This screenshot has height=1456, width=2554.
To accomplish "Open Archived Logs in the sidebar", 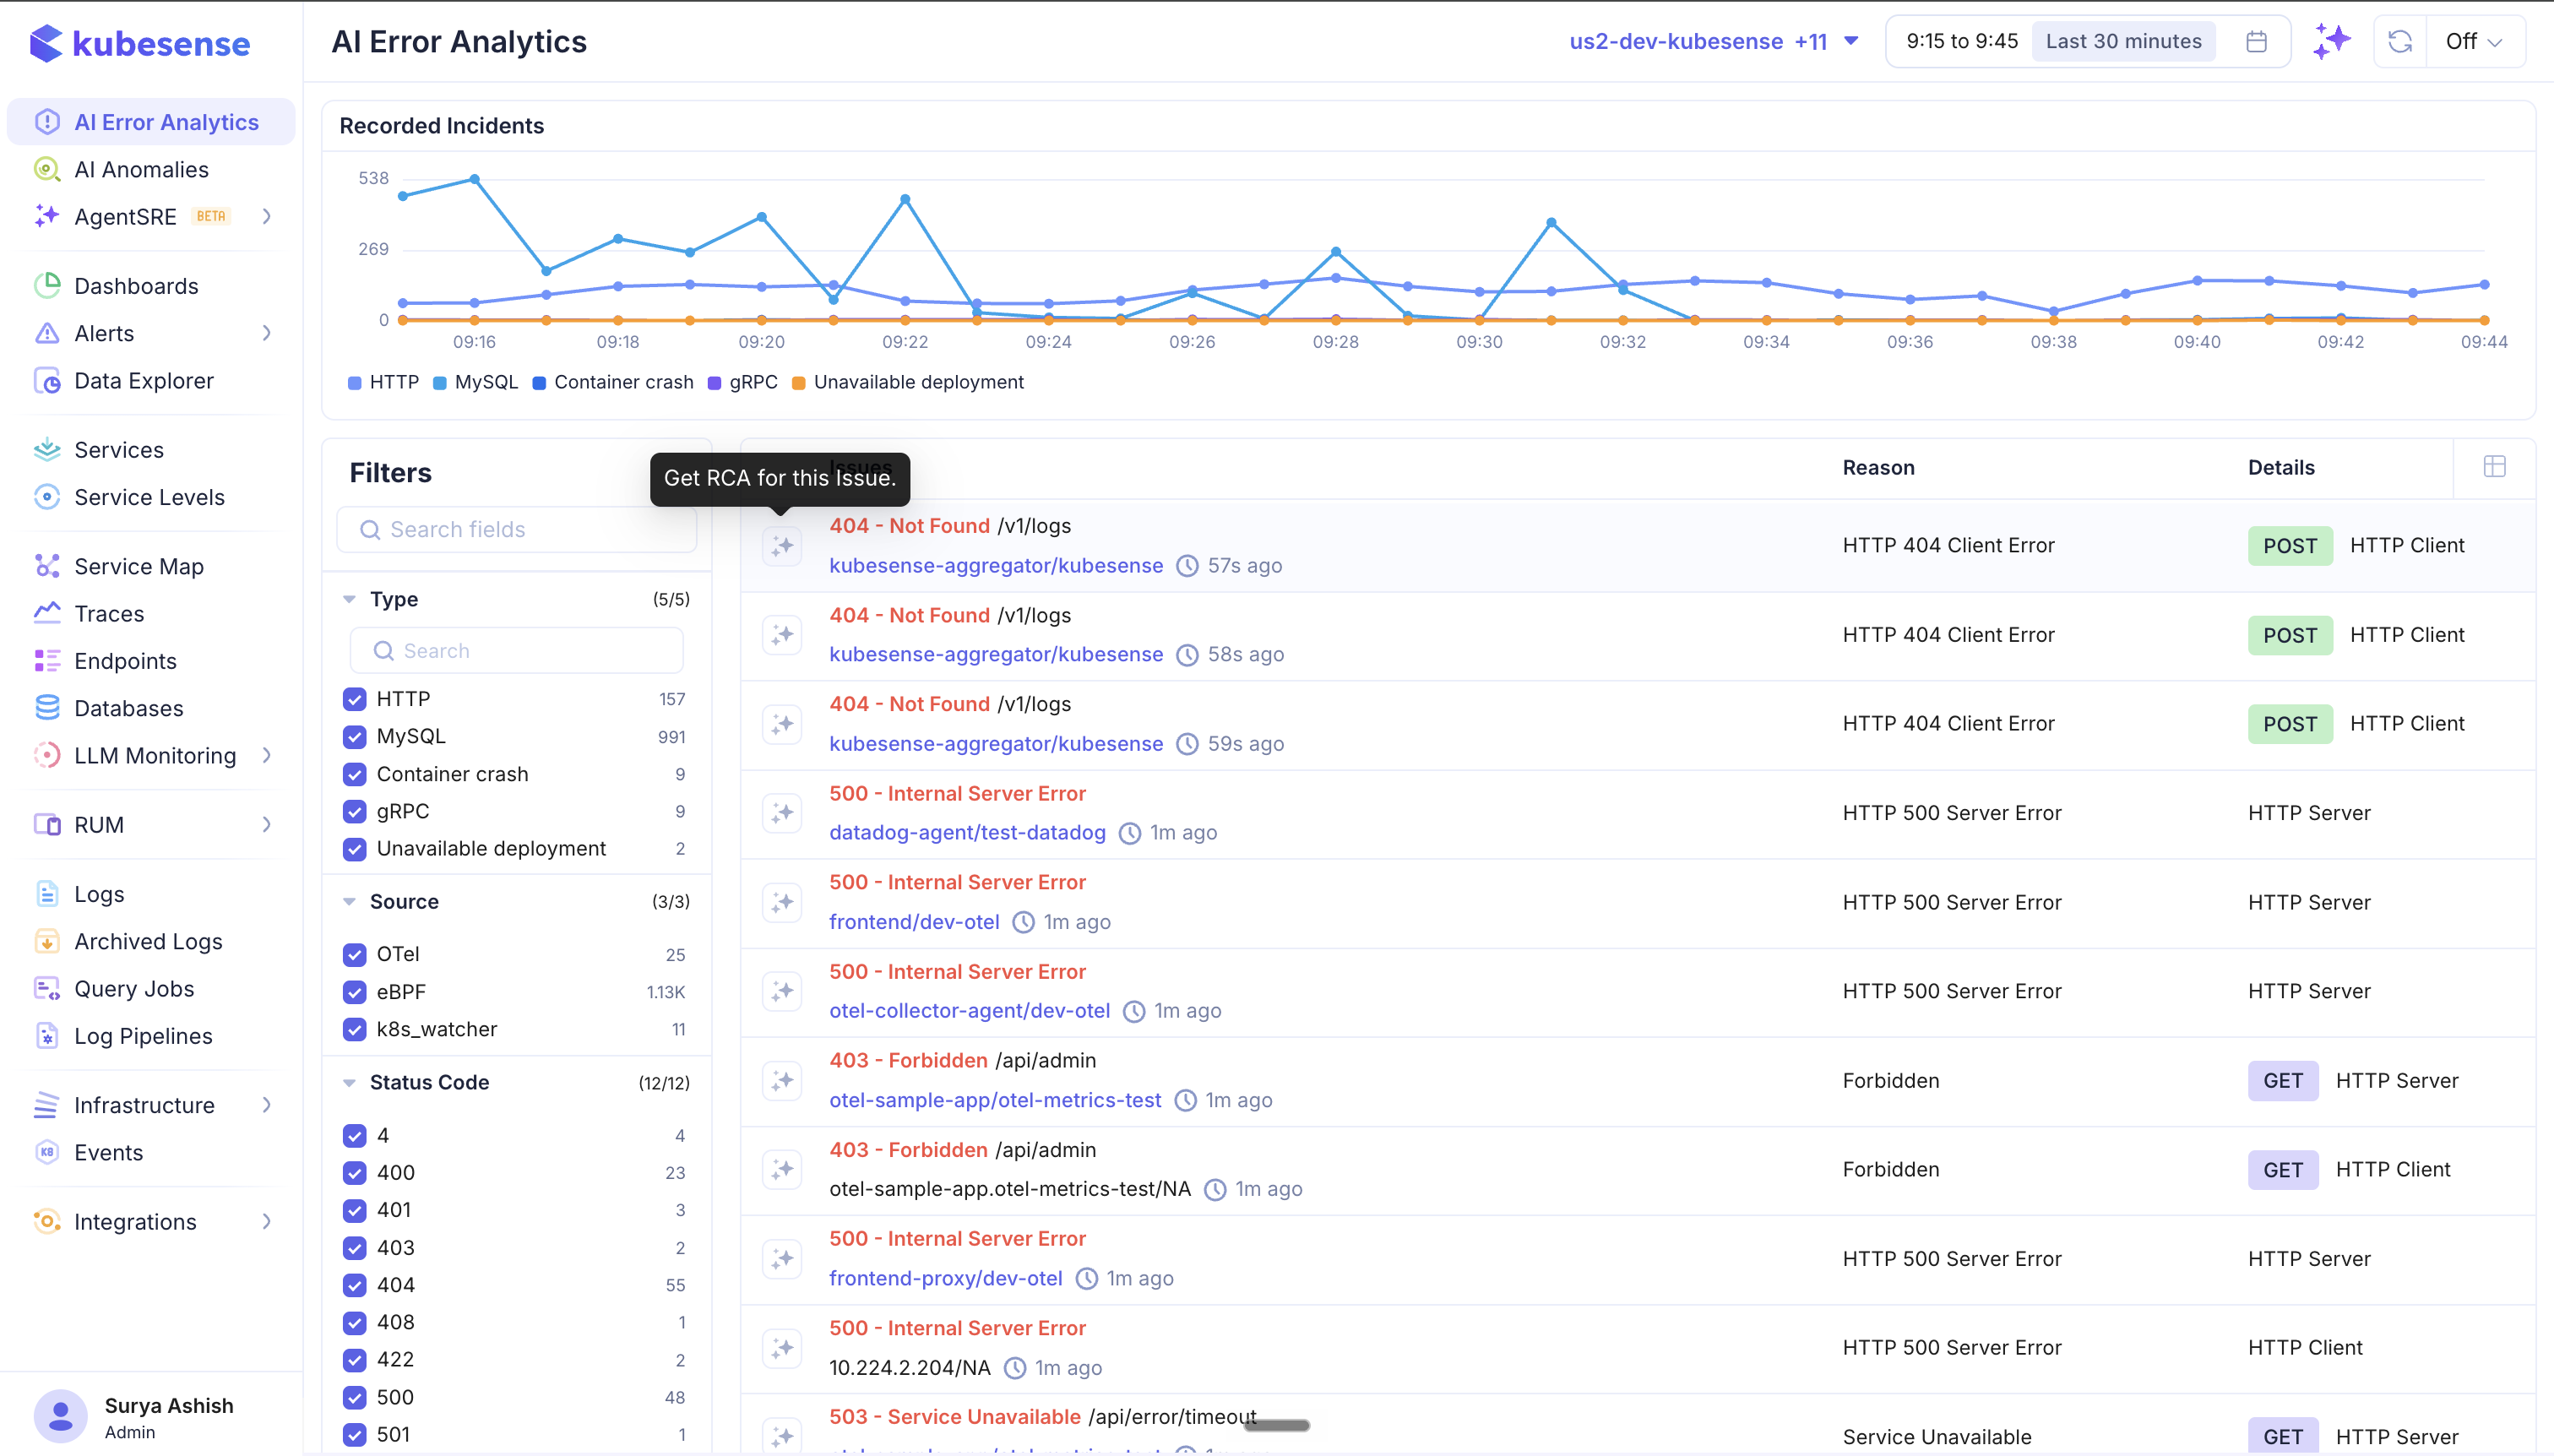I will pos(148,941).
